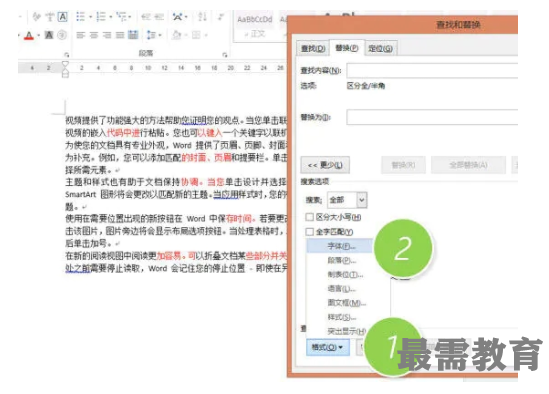The image size is (549, 394).
Task: Click the Borders icon in ribbon
Action: click(196, 35)
